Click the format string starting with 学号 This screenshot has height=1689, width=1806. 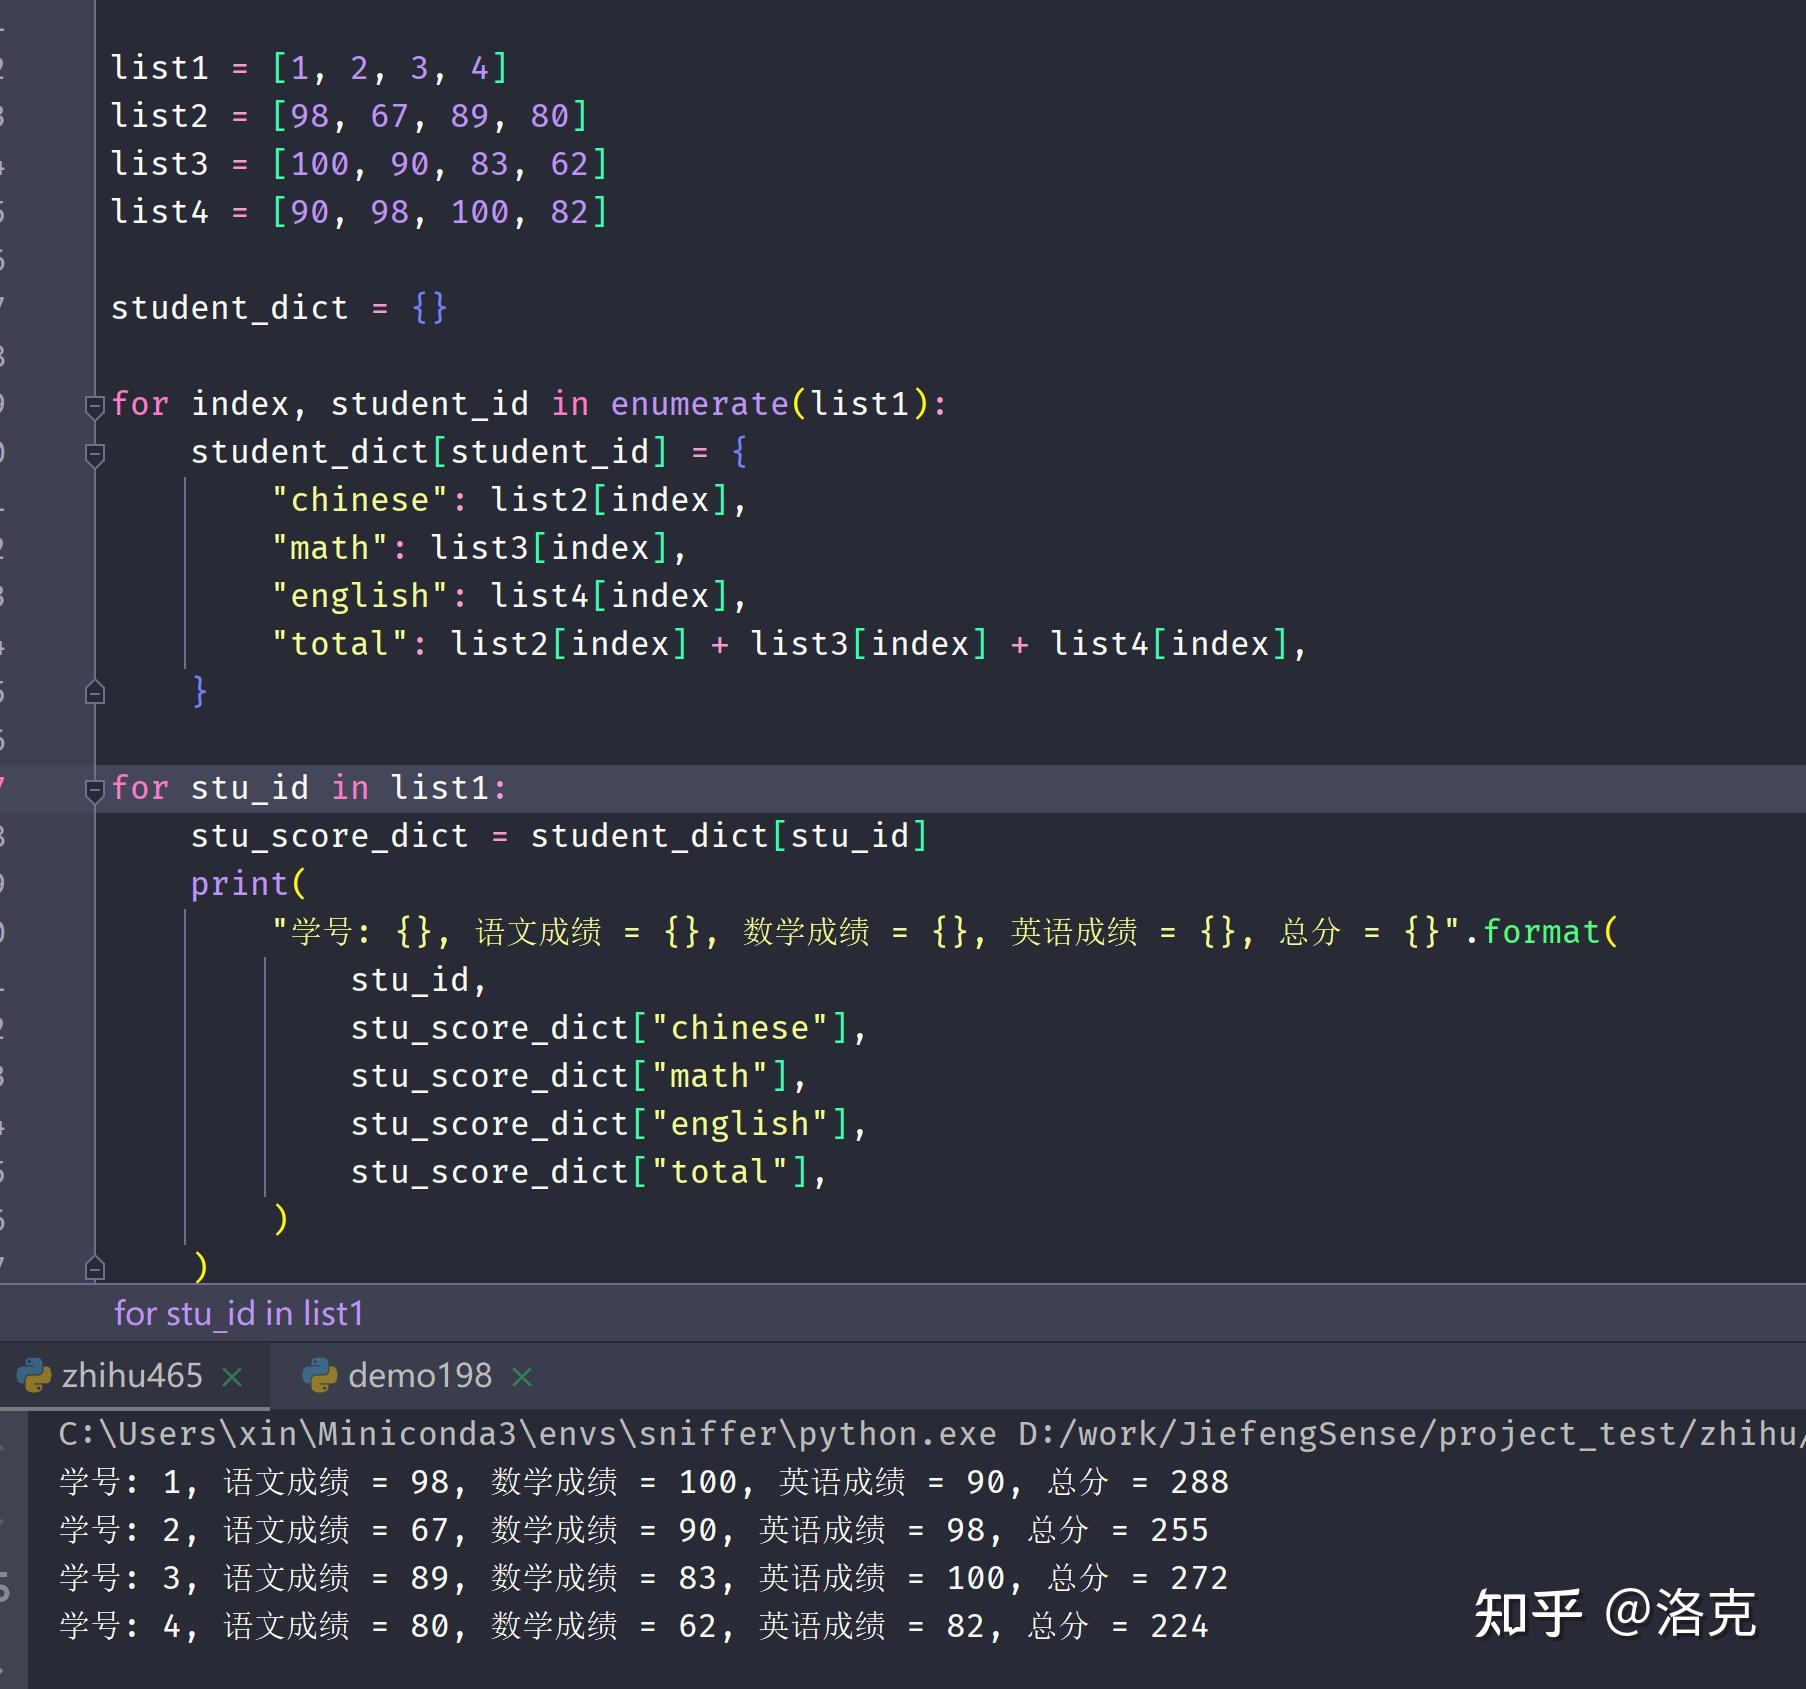[866, 932]
